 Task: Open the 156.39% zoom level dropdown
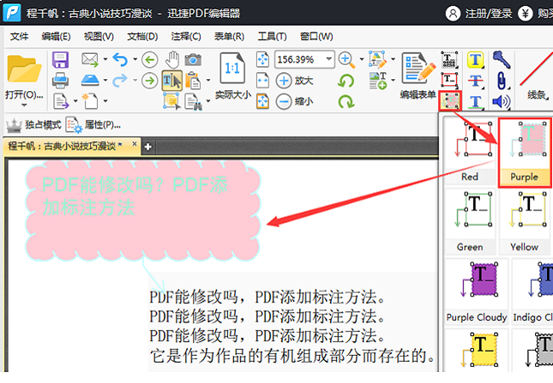point(329,59)
